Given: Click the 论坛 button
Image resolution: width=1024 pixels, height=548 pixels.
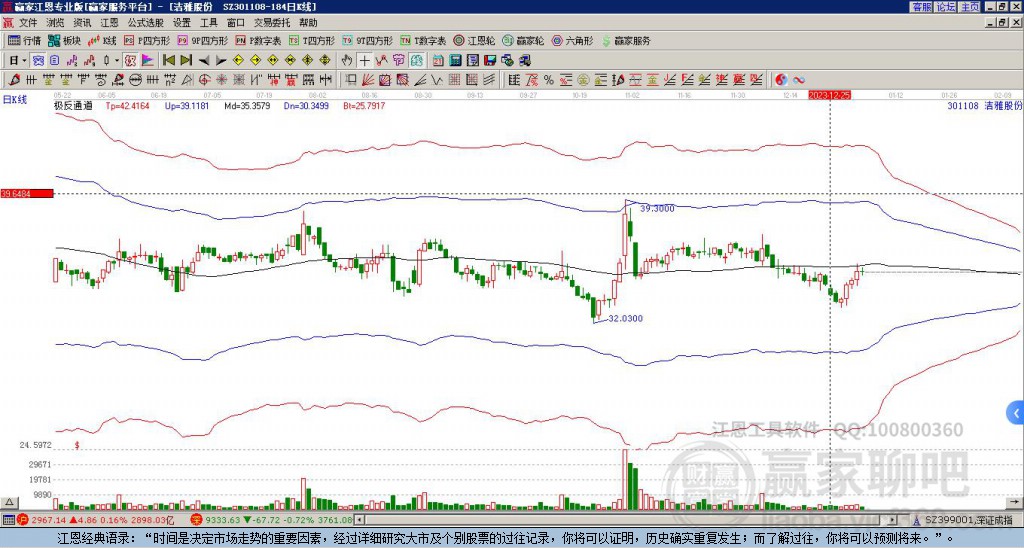Looking at the screenshot, I should pyautogui.click(x=946, y=7).
